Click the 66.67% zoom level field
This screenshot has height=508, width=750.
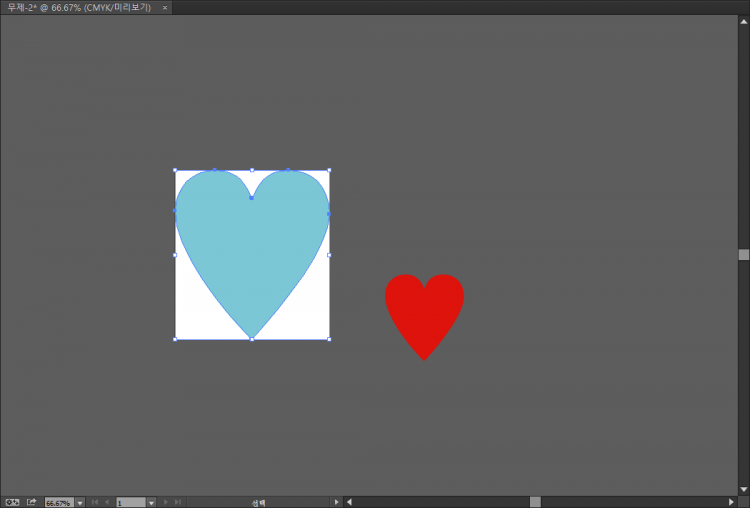[x=58, y=502]
